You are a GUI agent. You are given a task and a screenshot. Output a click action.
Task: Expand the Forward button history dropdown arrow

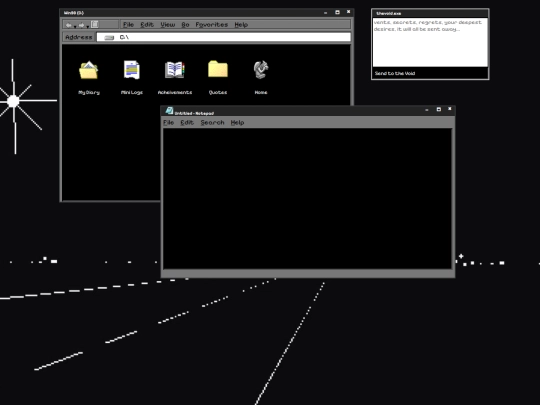(x=88, y=26)
